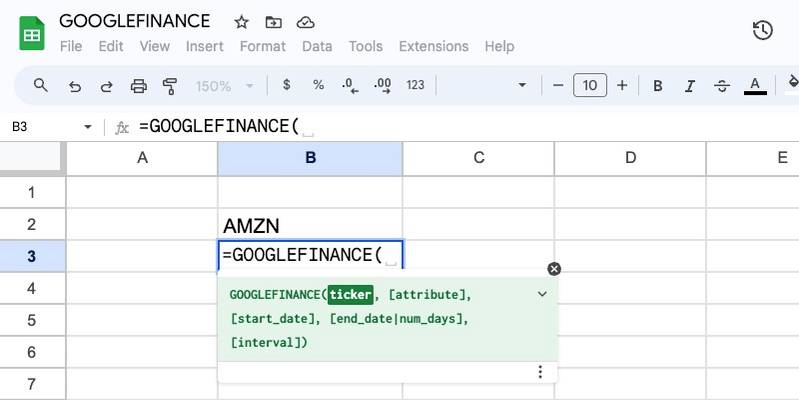
Task: Click the fx function icon
Action: click(122, 127)
